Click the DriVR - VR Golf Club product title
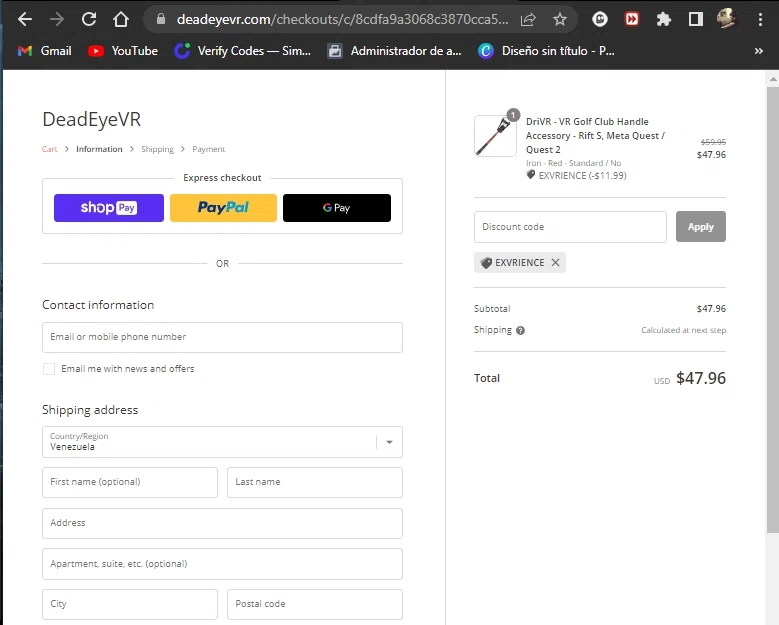This screenshot has width=779, height=625. click(x=595, y=136)
